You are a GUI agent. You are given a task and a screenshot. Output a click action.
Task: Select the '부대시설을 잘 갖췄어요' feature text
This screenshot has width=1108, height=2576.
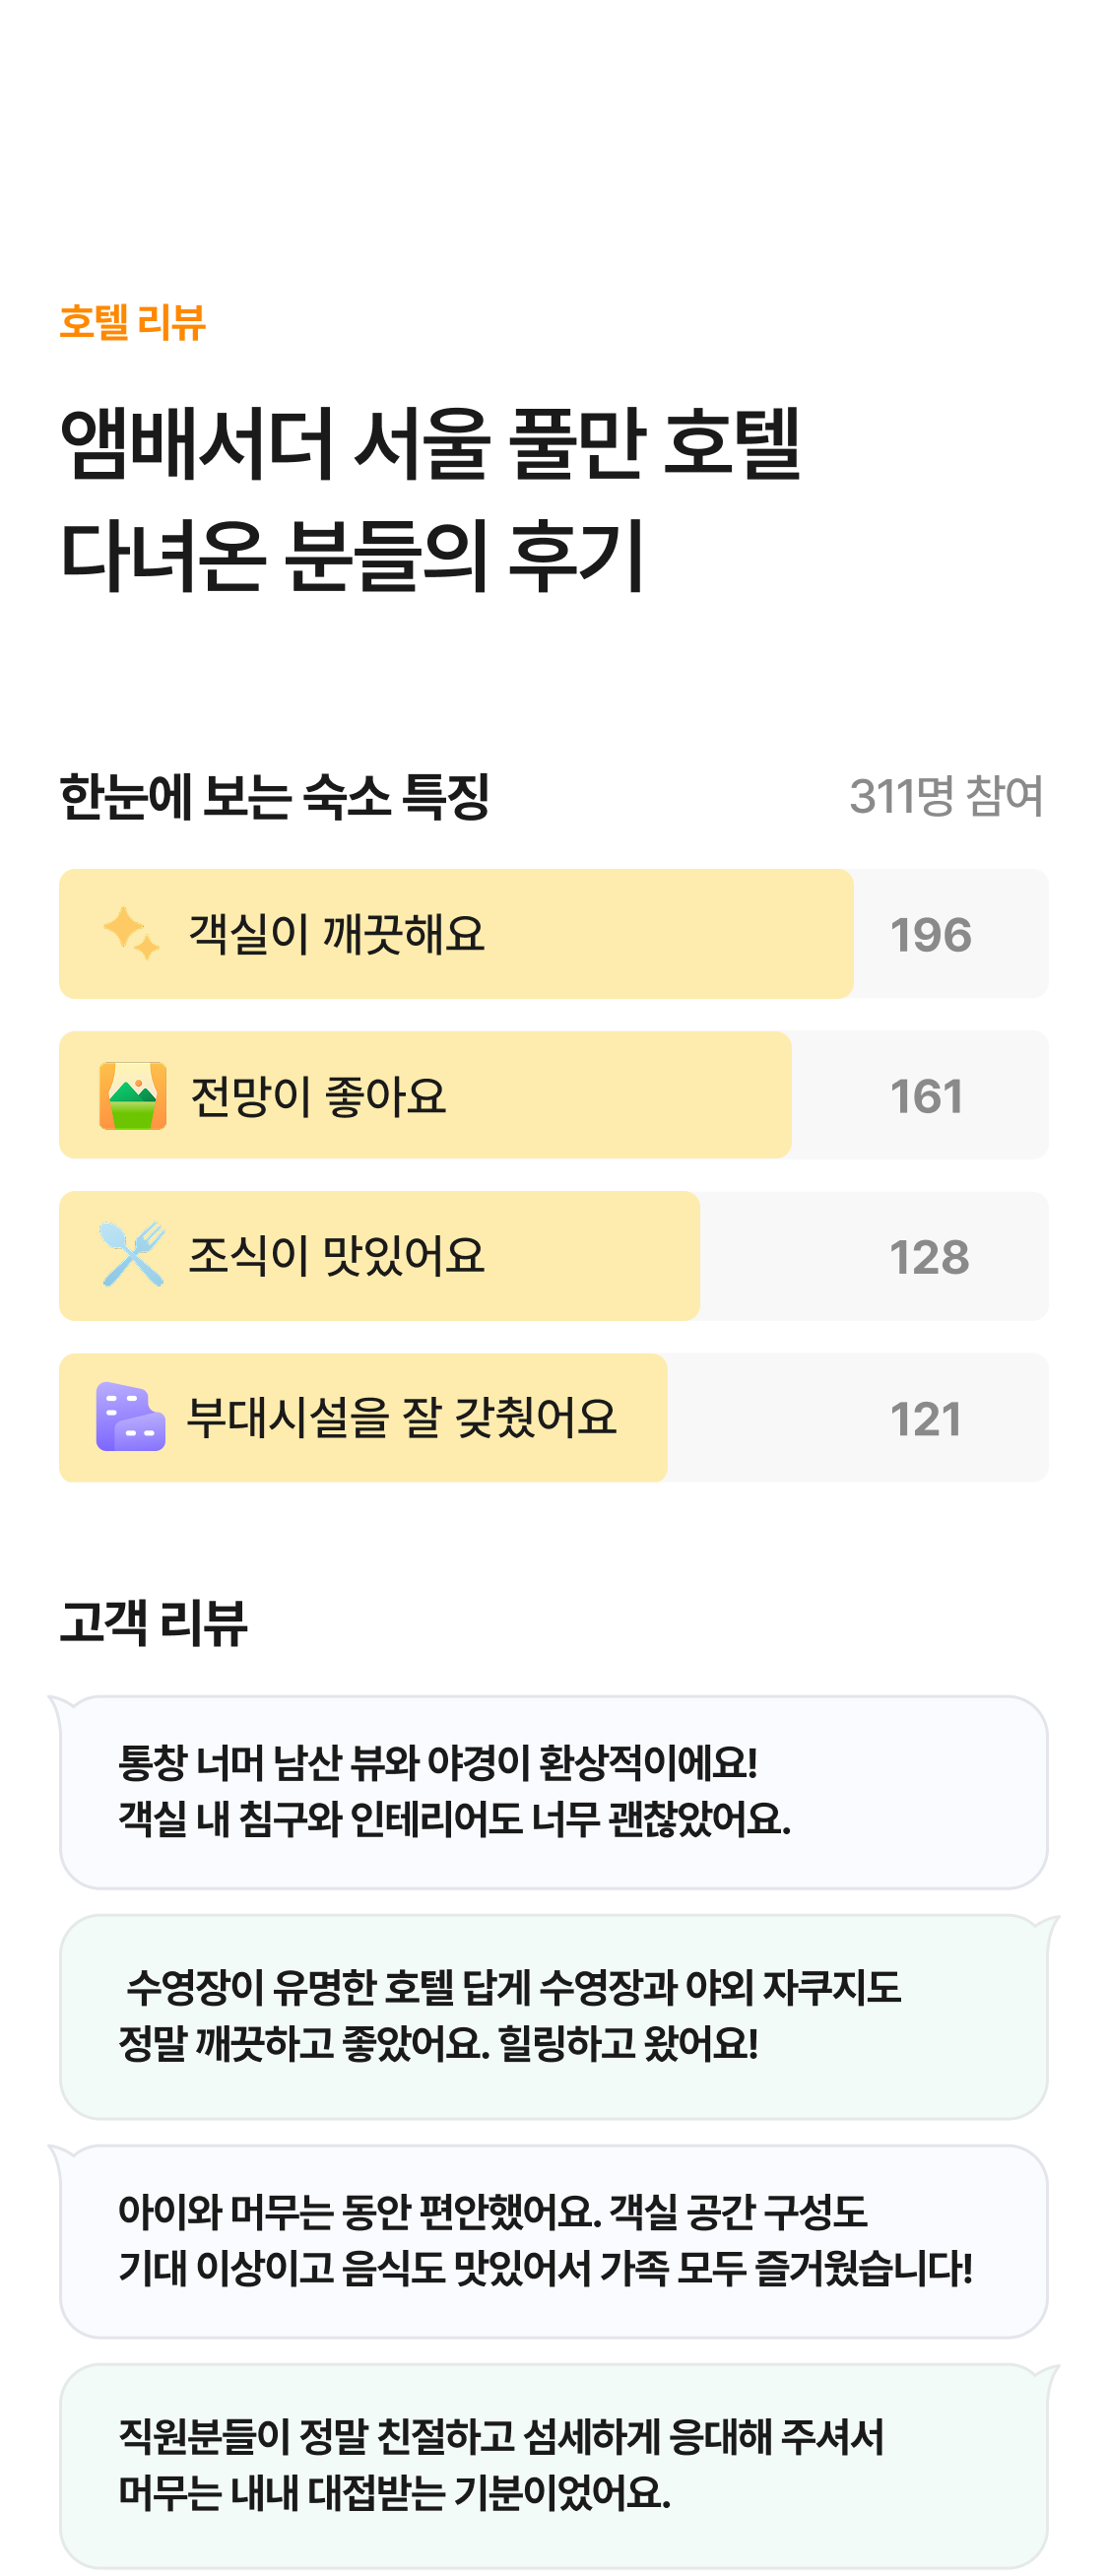[x=402, y=1417]
